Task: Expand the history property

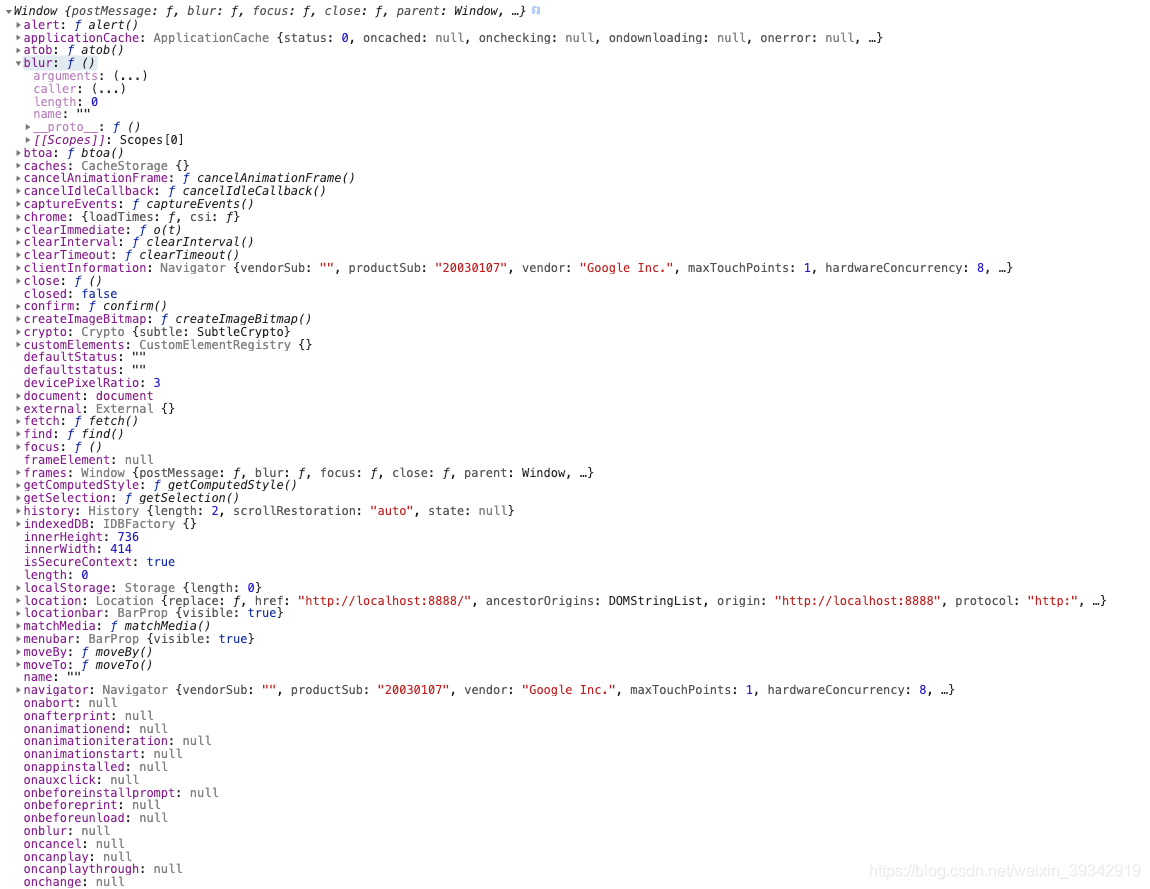Action: click(x=18, y=511)
